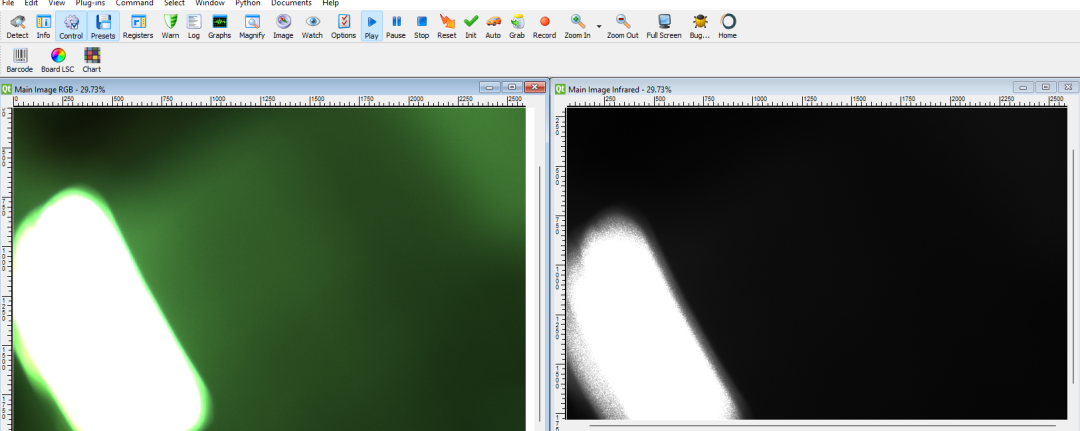
Task: Open the Select menu
Action: coord(174,3)
